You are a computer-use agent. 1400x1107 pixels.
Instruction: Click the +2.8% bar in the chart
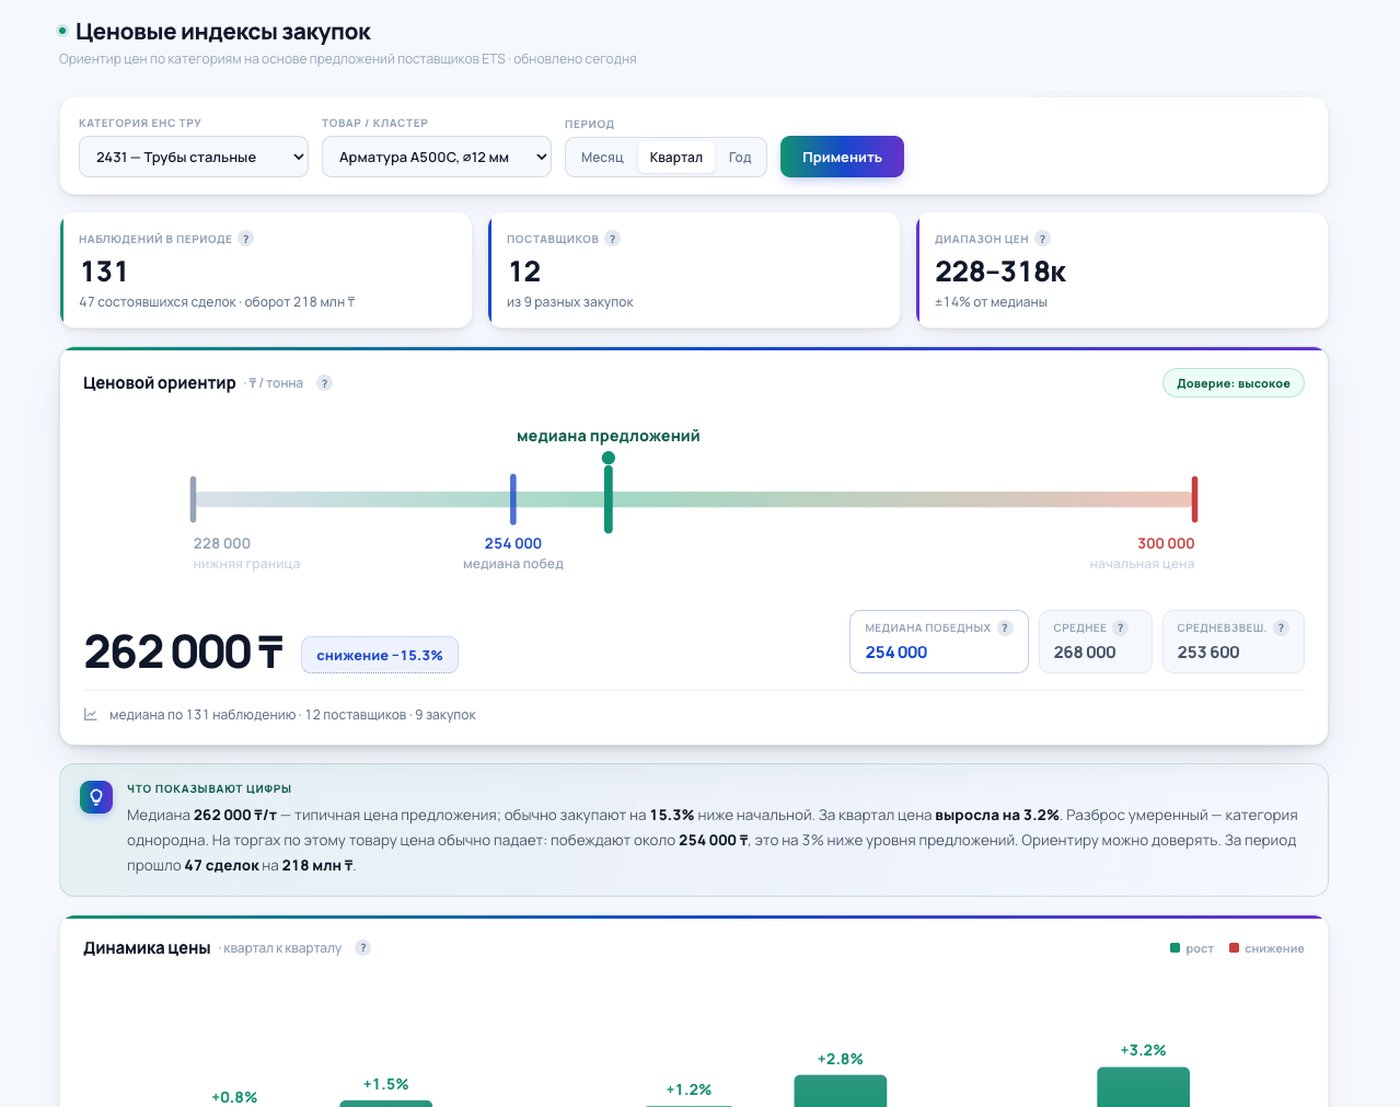click(x=840, y=1091)
